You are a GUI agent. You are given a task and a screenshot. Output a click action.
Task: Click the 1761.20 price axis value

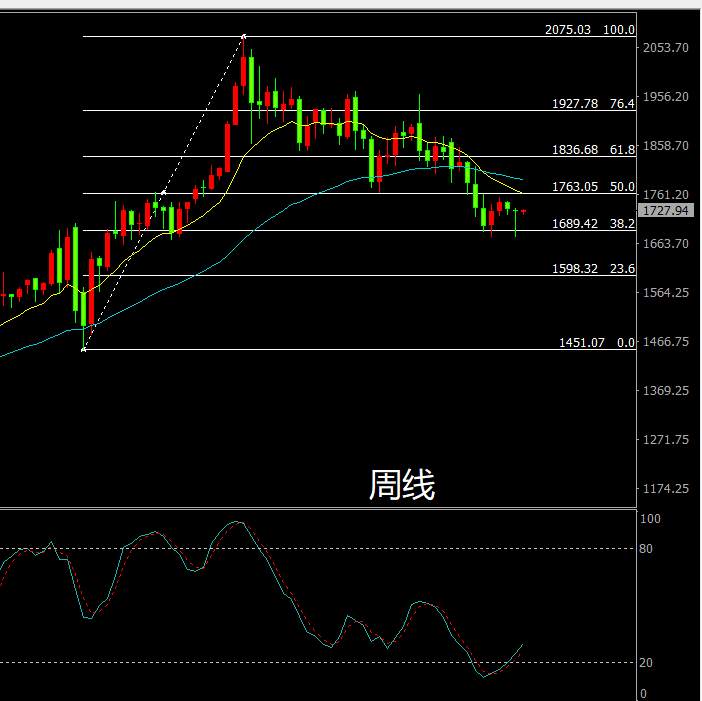[665, 194]
